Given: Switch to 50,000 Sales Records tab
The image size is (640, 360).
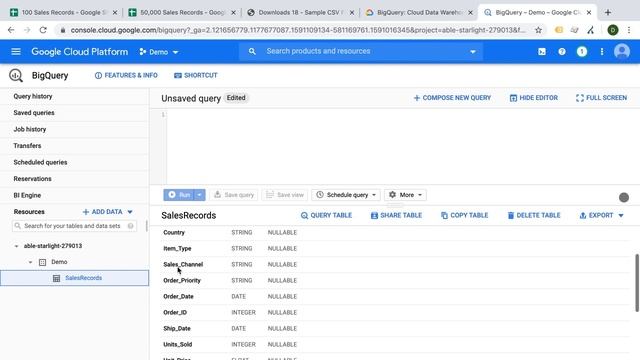Looking at the screenshot, I should [x=182, y=13].
